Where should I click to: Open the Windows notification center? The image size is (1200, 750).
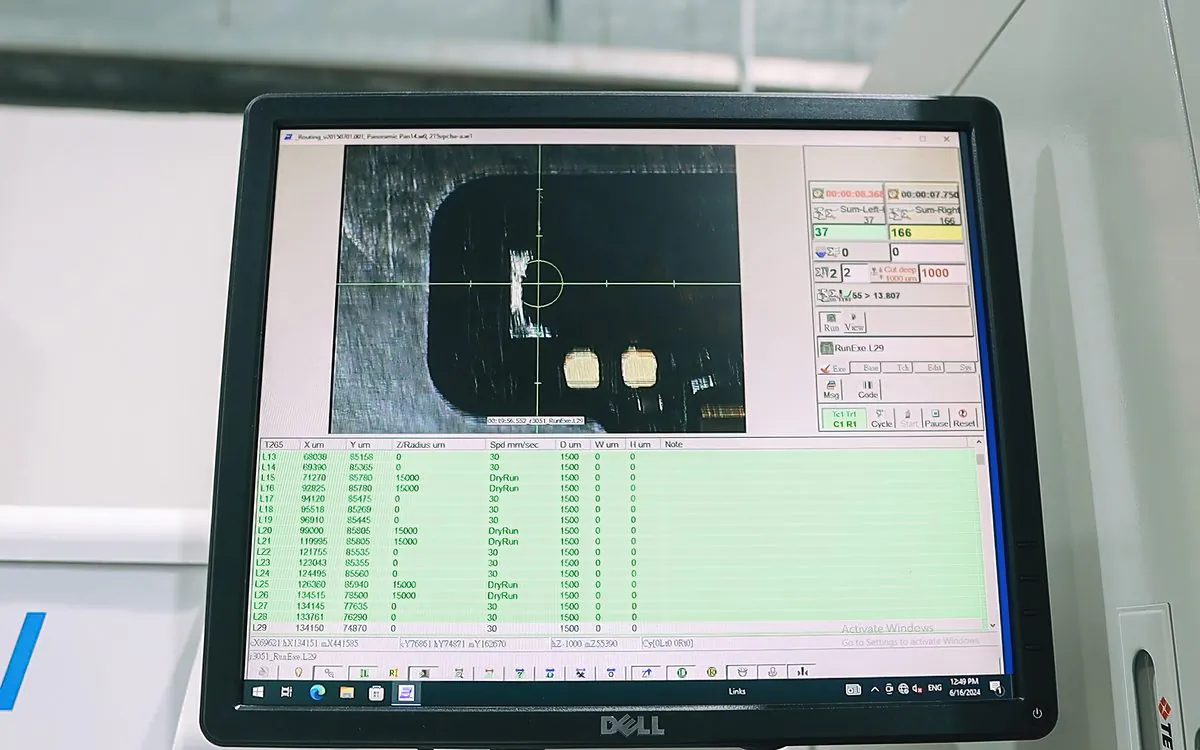tap(996, 689)
